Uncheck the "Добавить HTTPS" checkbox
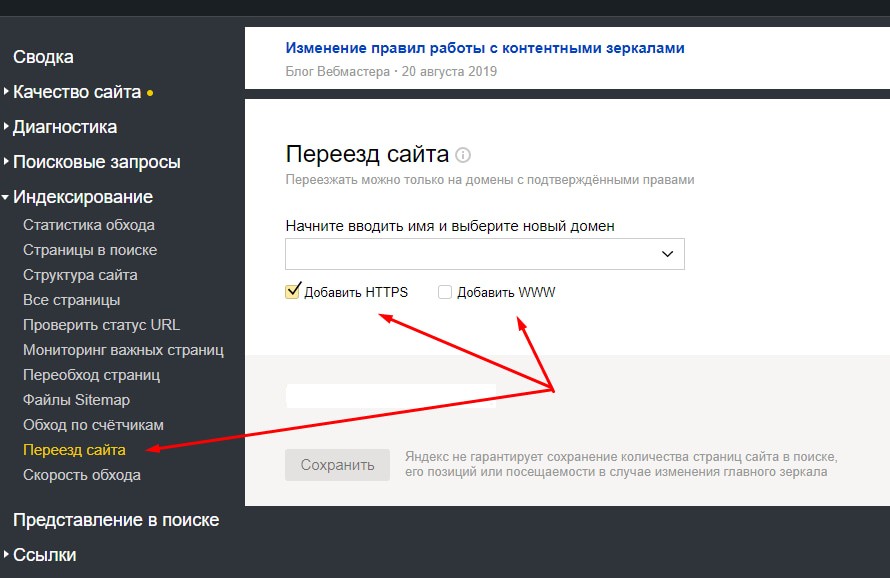Image resolution: width=890 pixels, height=578 pixels. click(292, 291)
